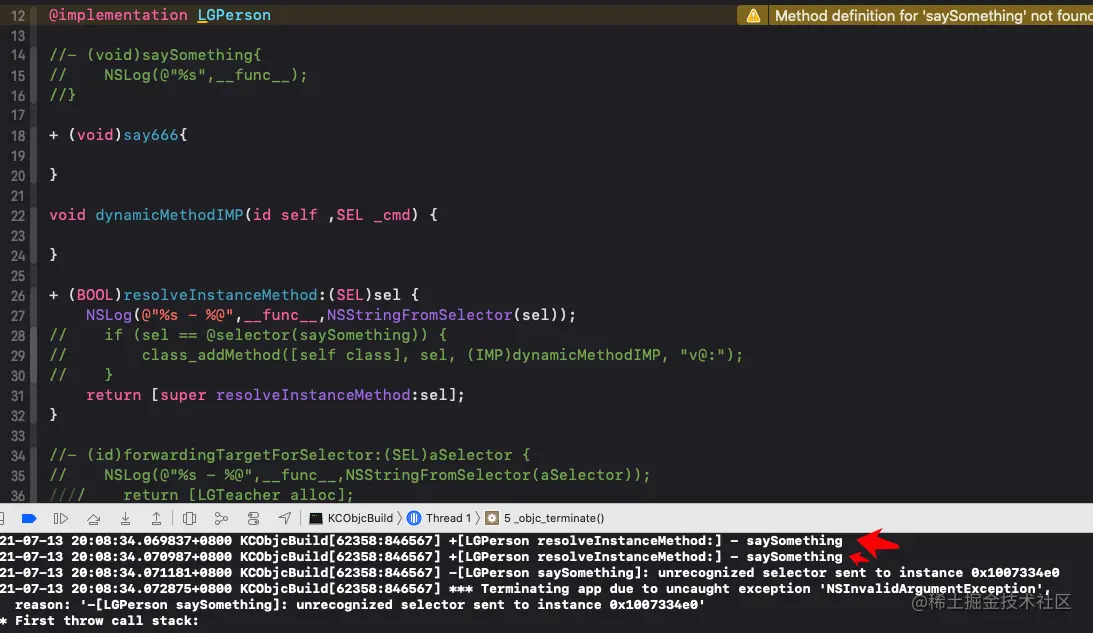
Task: Open the Debug View Hierarchy icon
Action: point(189,518)
